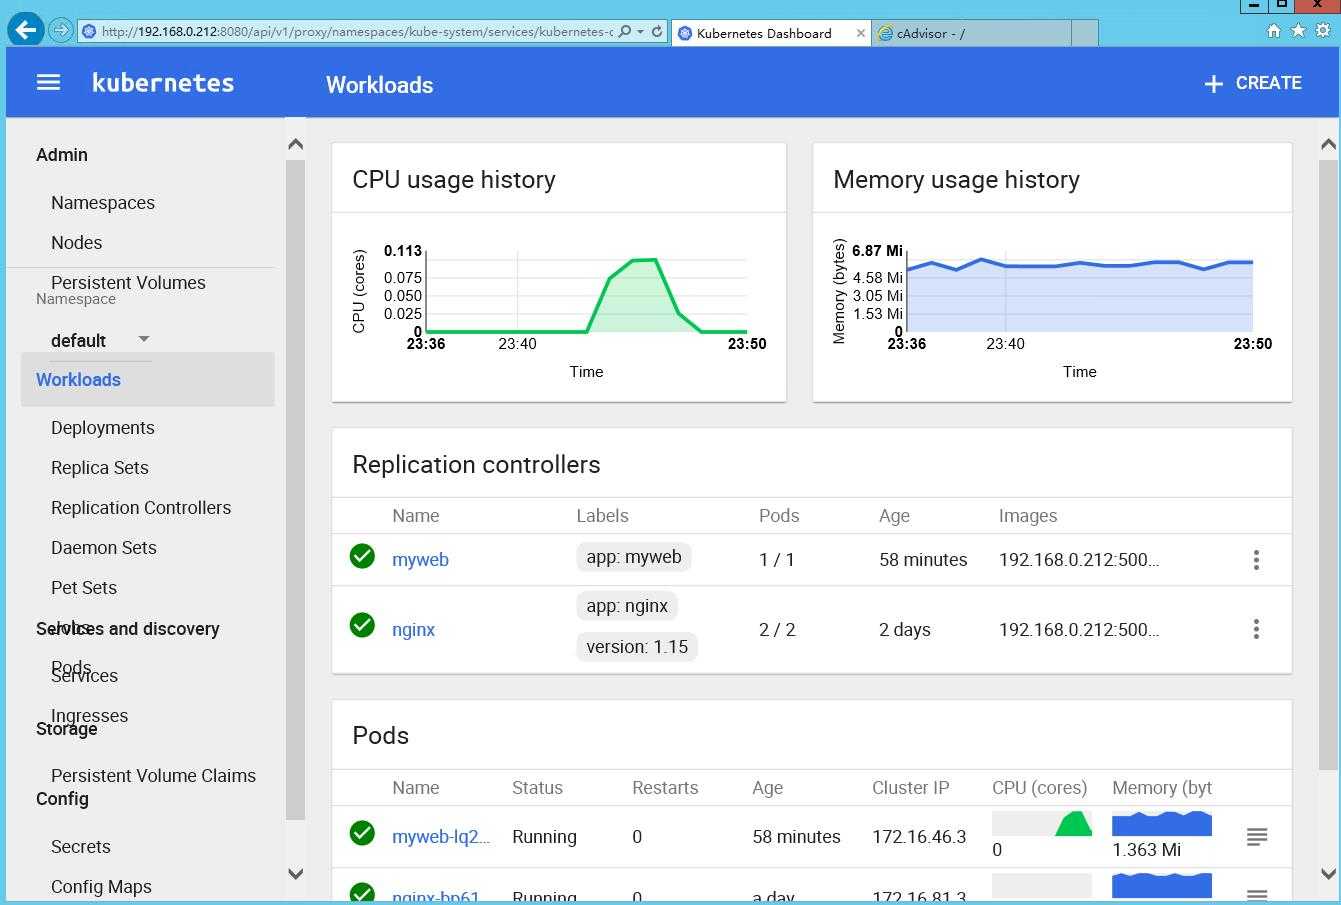The width and height of the screenshot is (1341, 905).
Task: Click the '2 days' age of nginx controller
Action: [x=905, y=630]
